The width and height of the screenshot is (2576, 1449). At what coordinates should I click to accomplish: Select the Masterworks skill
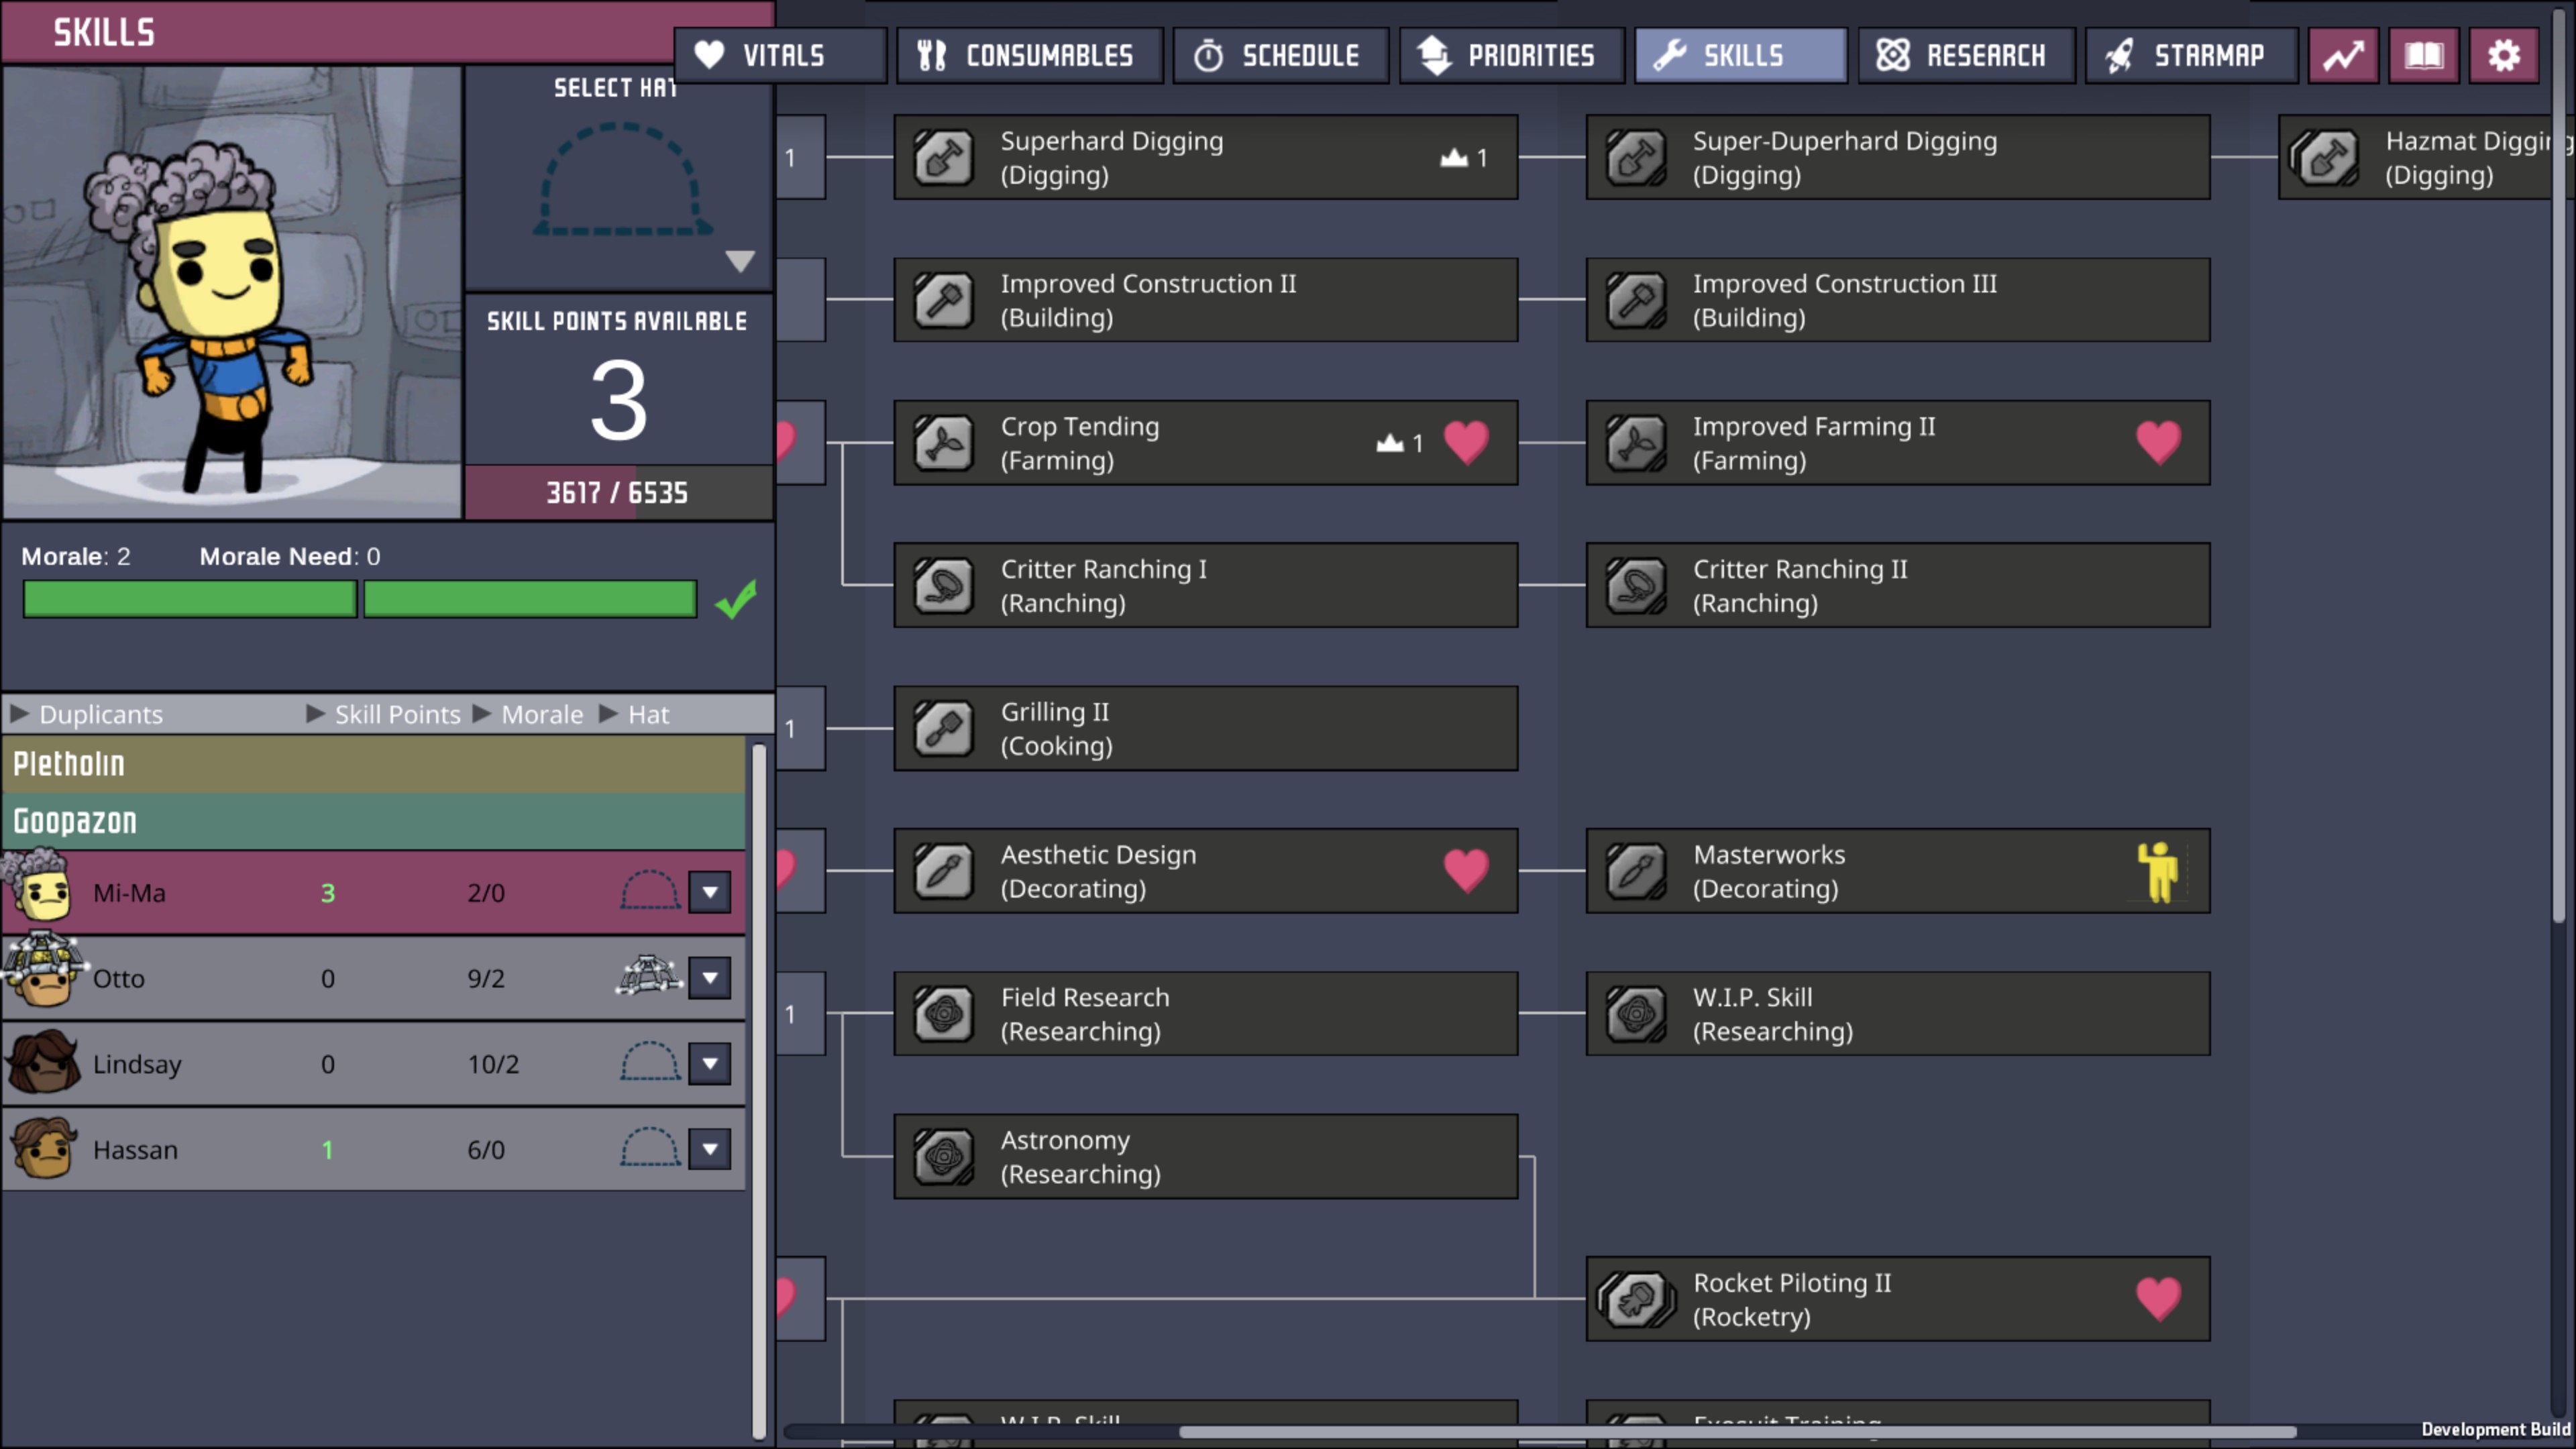(x=1898, y=871)
